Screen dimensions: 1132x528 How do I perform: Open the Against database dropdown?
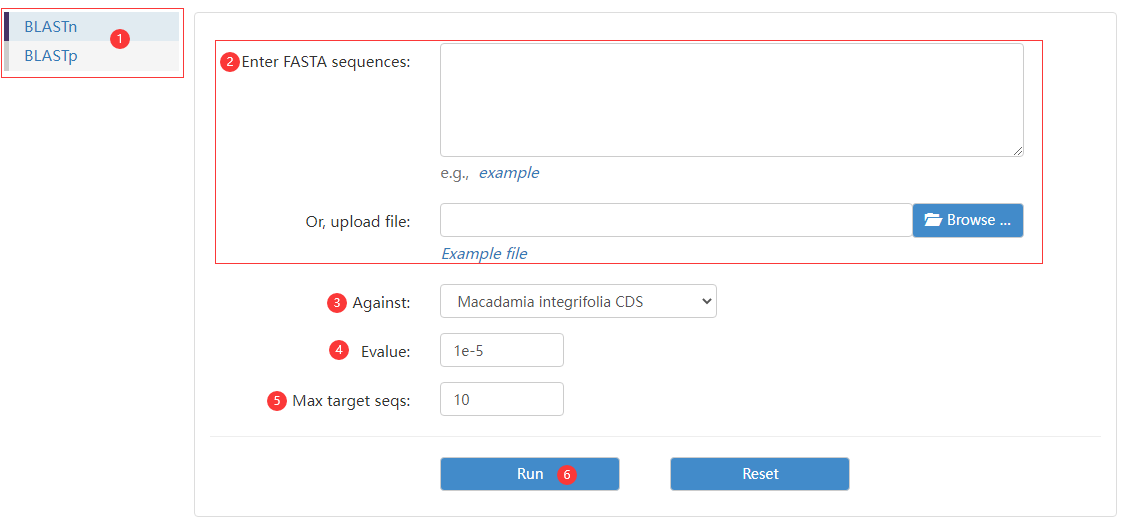tap(578, 301)
